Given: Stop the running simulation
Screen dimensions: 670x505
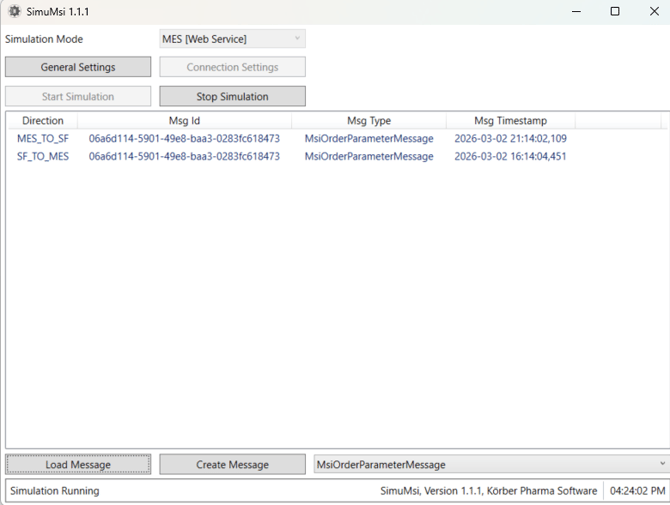Looking at the screenshot, I should click(232, 97).
